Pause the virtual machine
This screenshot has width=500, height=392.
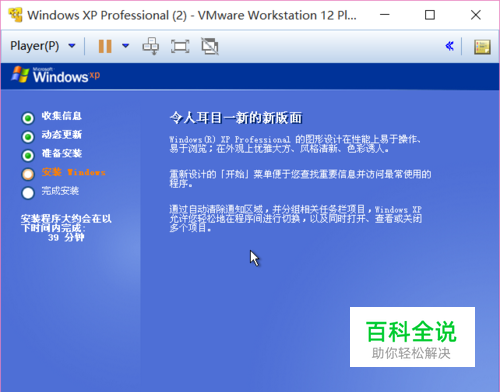pos(105,46)
